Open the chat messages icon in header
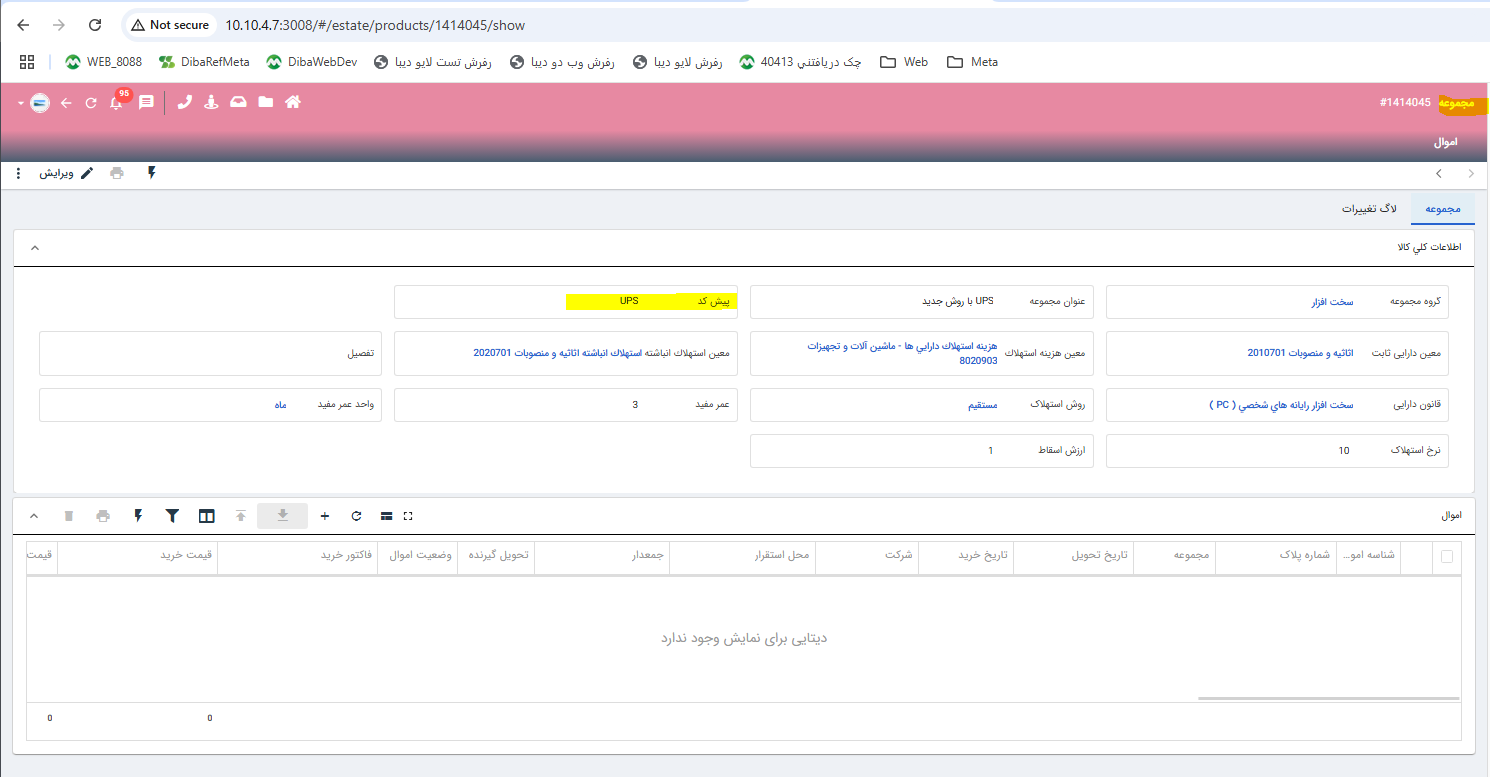This screenshot has width=1490, height=777. [x=146, y=102]
